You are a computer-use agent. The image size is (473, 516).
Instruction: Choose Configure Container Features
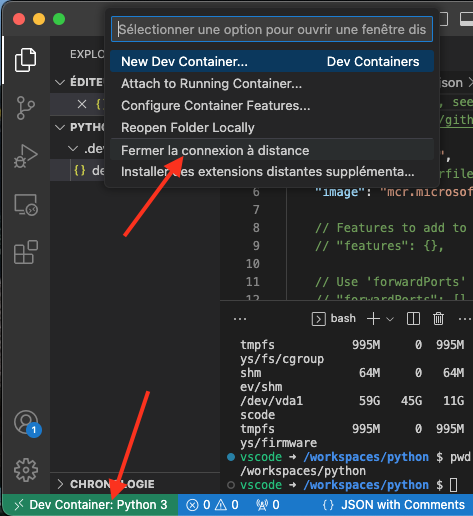tap(272, 105)
